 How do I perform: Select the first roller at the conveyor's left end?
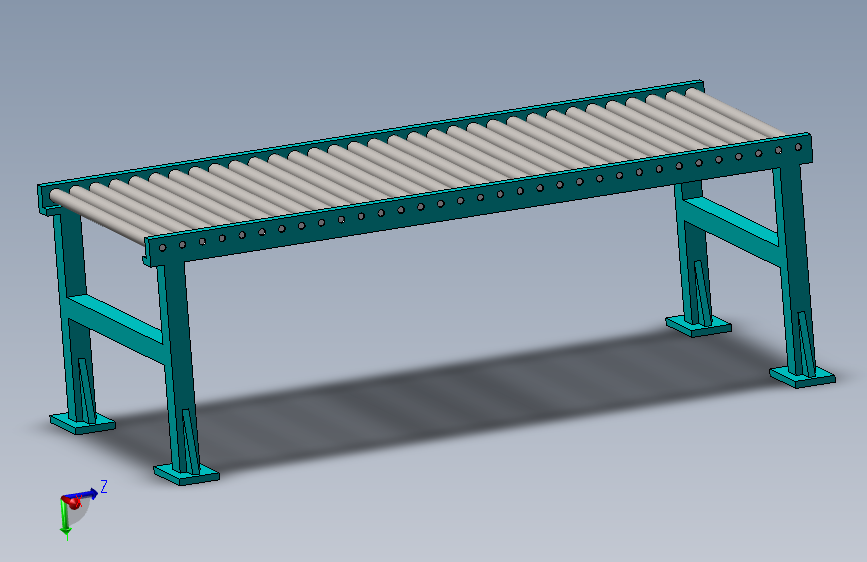[97, 217]
